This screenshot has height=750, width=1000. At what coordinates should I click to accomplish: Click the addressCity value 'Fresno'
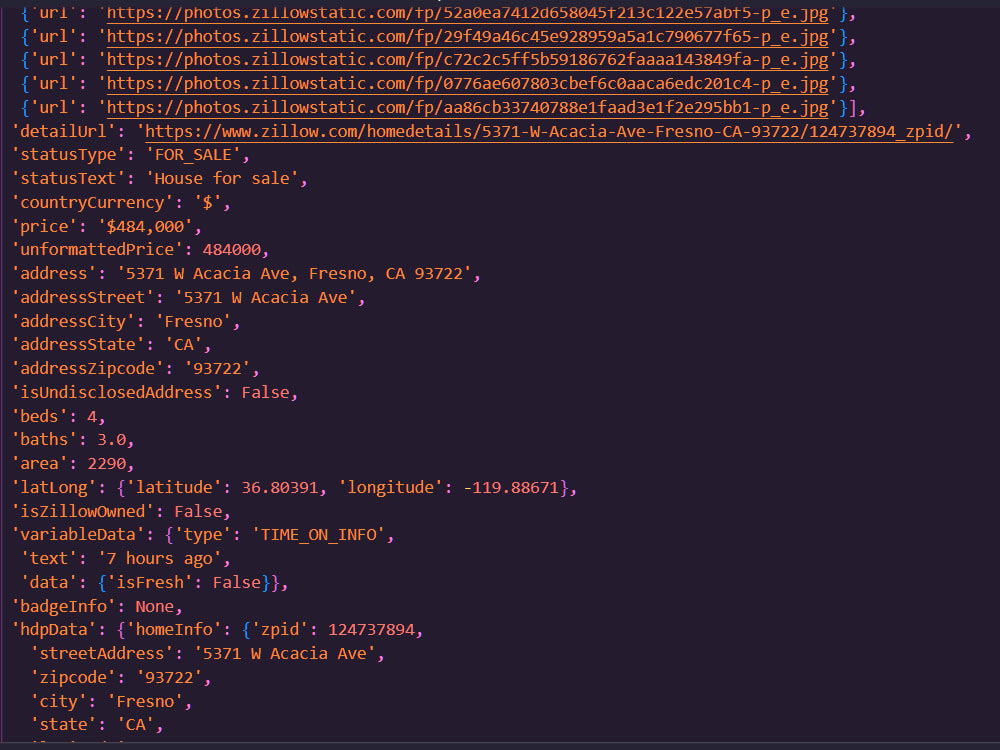[x=193, y=321]
